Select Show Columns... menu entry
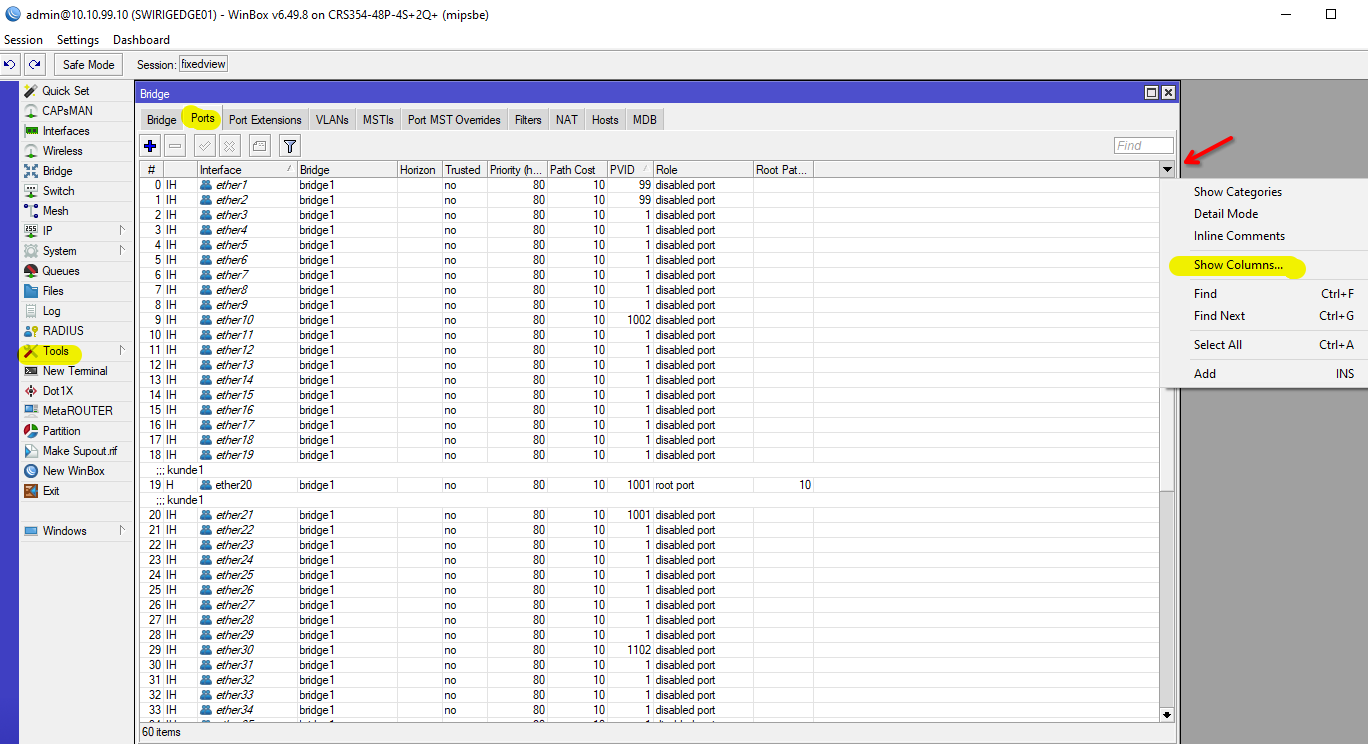 click(1238, 266)
